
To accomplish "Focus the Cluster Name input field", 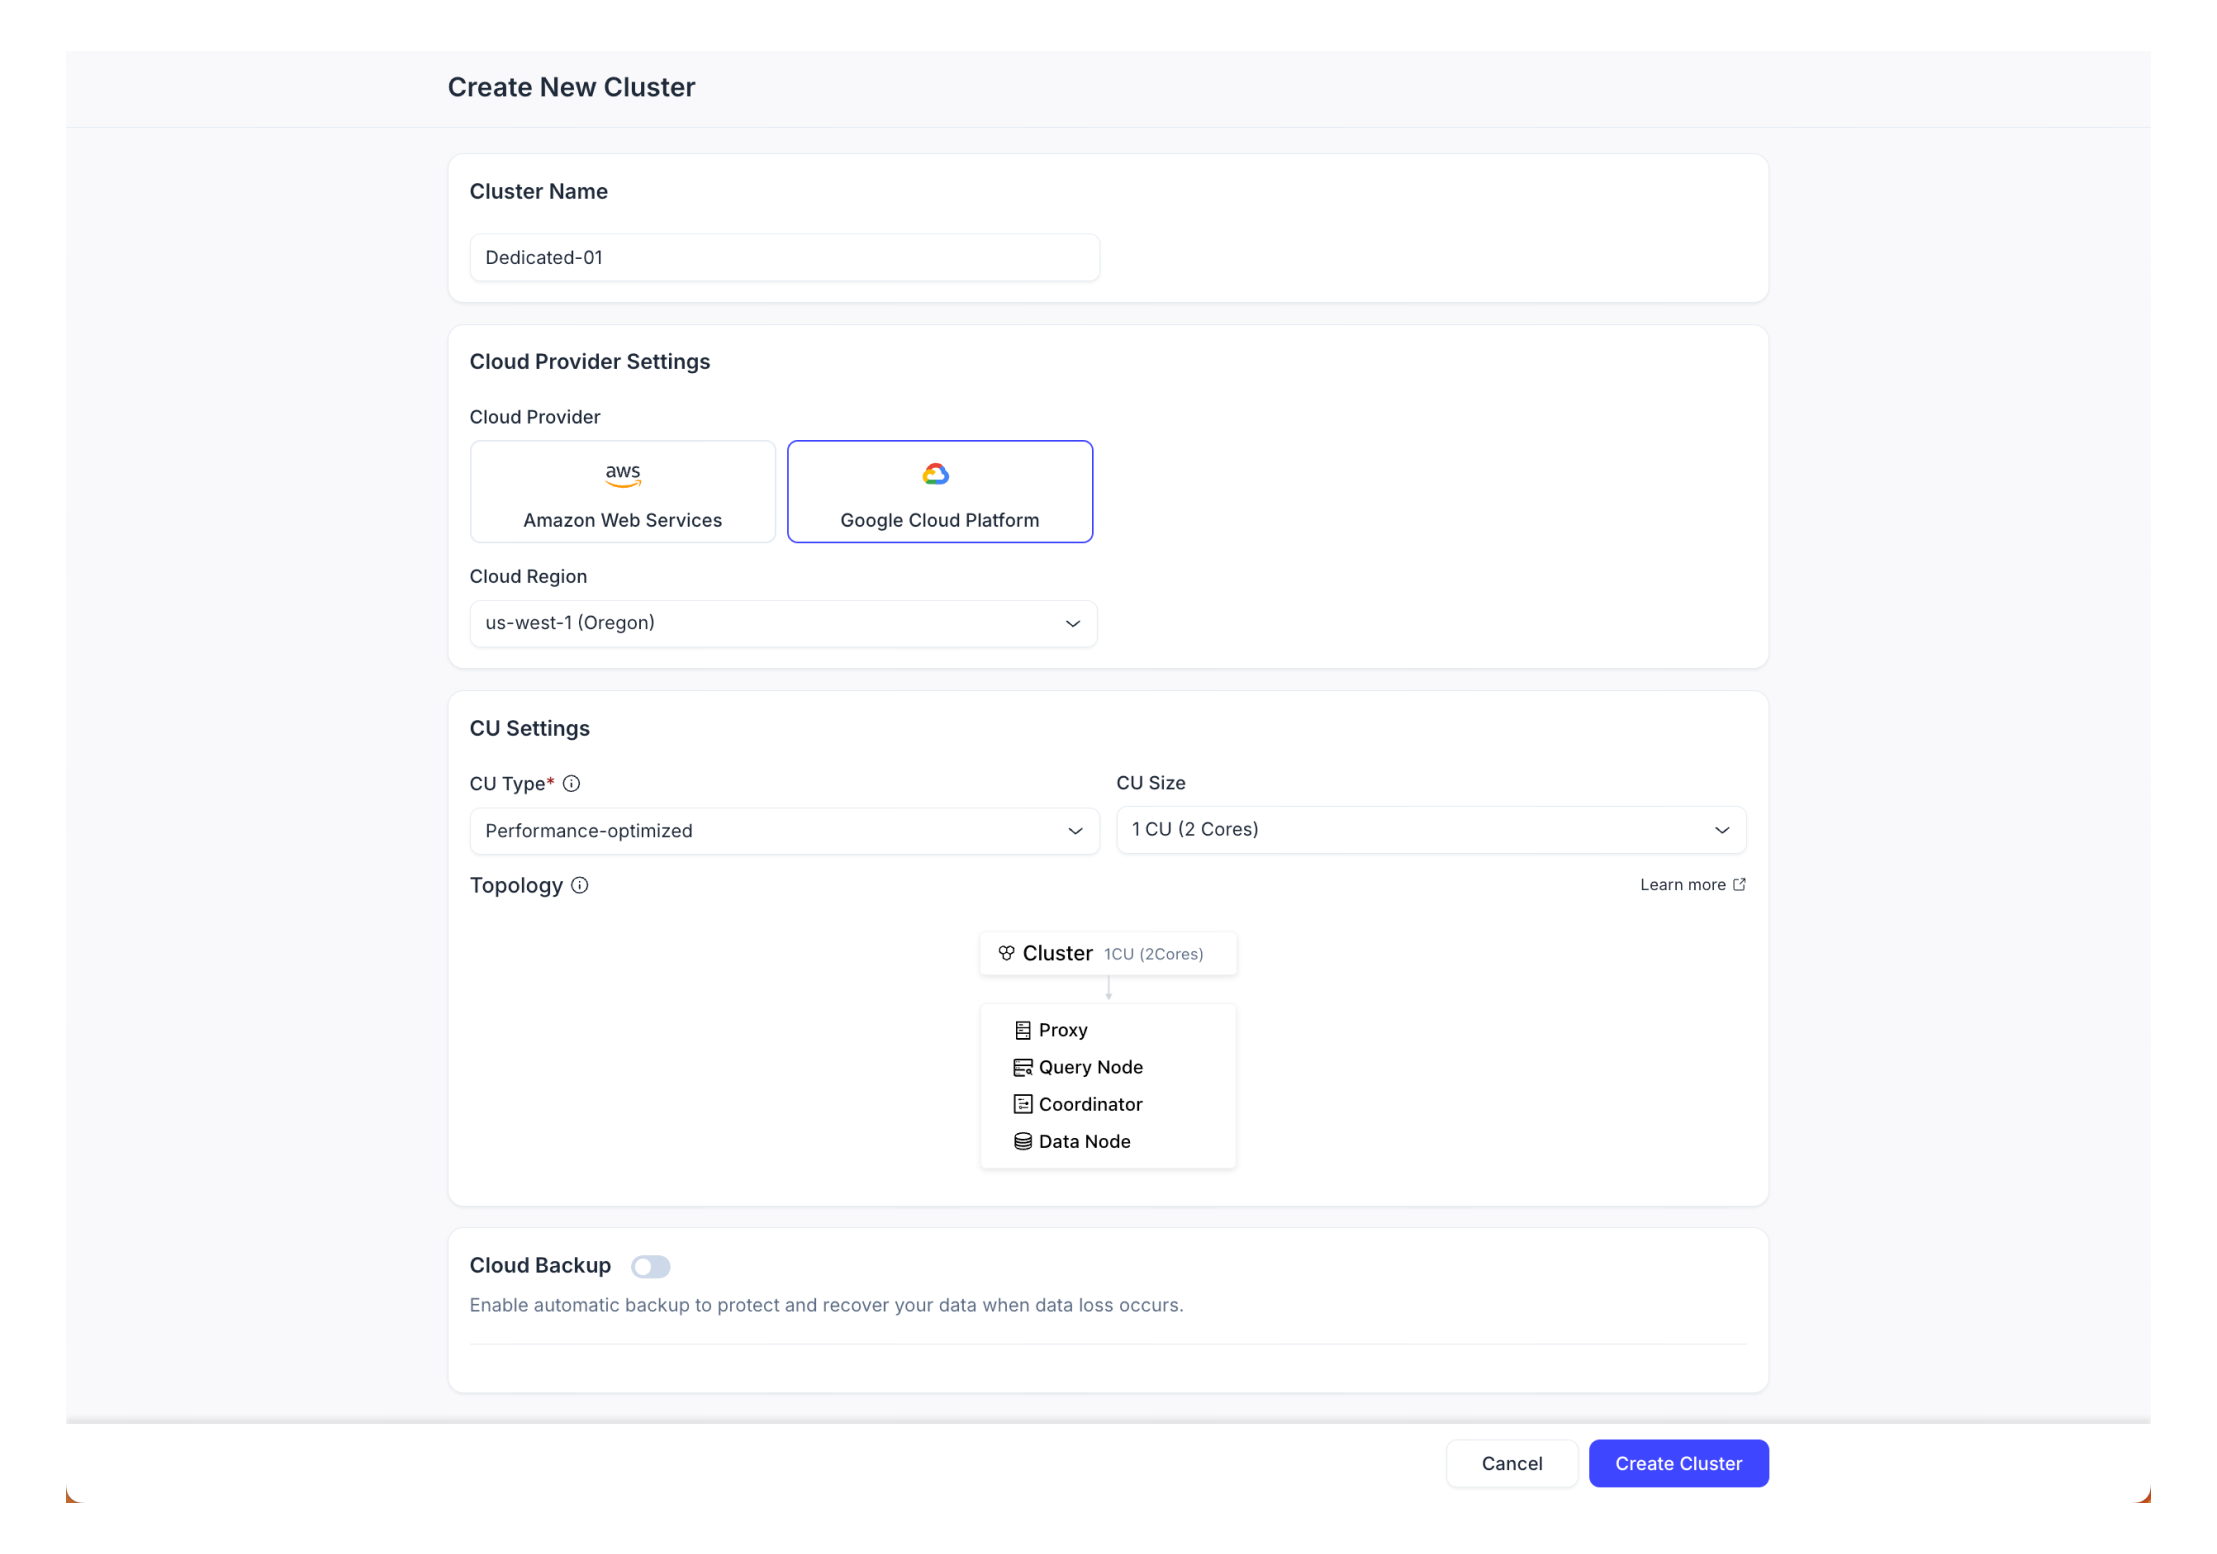I will (x=784, y=257).
